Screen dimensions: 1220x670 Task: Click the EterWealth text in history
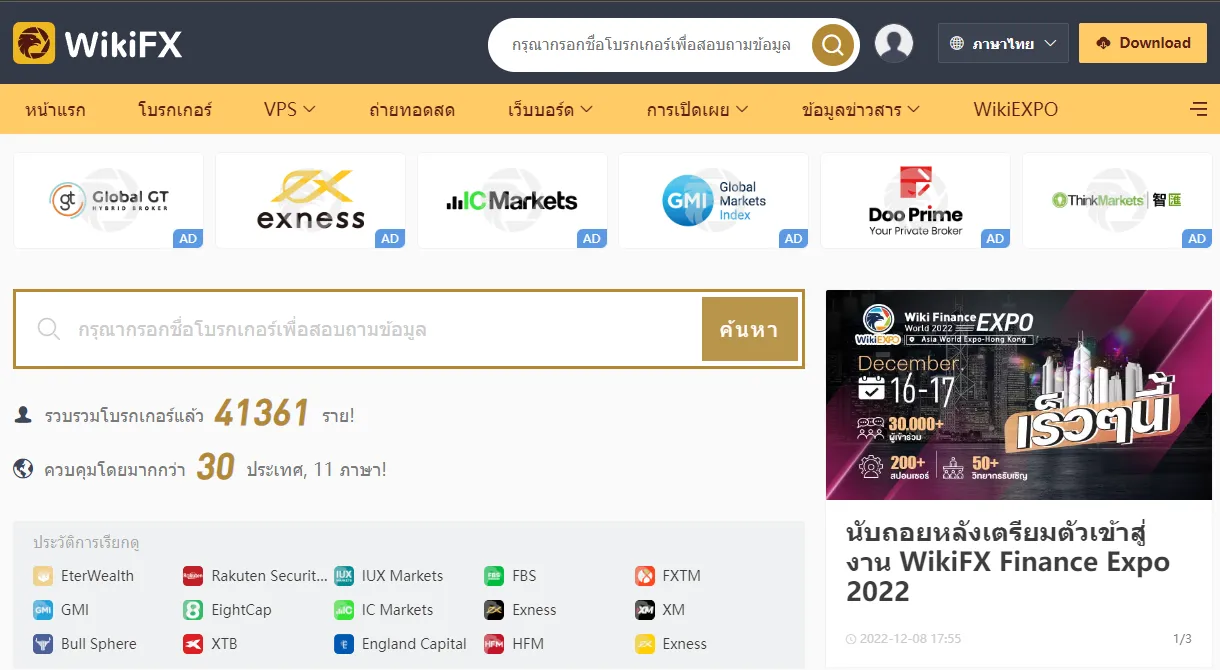pyautogui.click(x=97, y=576)
